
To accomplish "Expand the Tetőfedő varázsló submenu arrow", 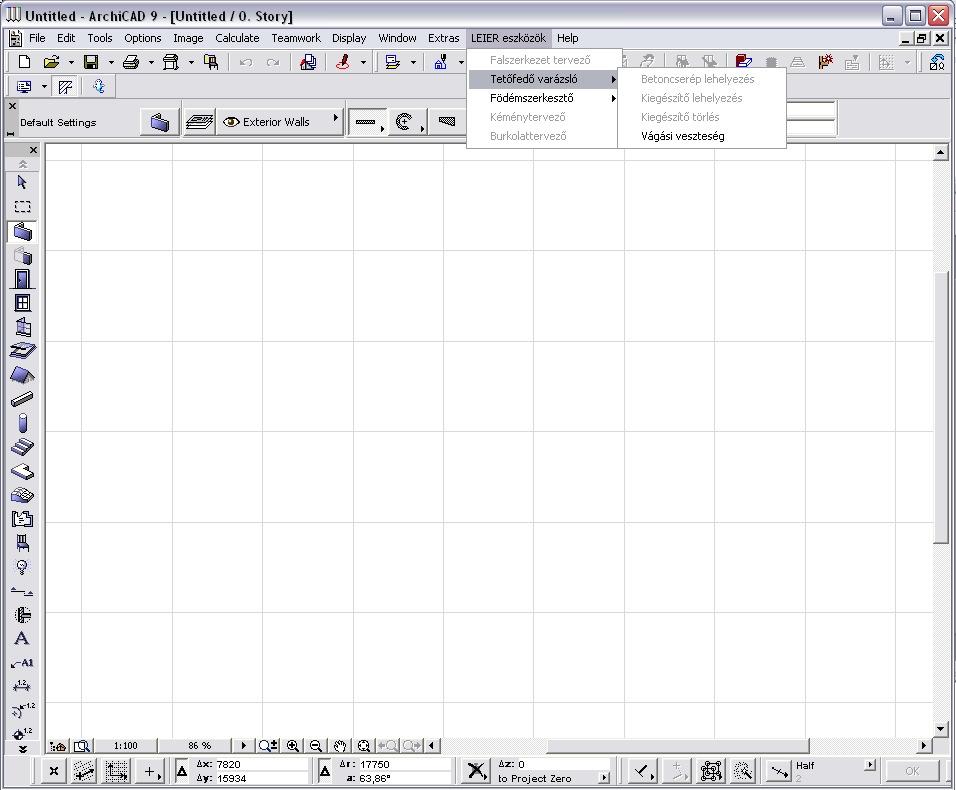I will pyautogui.click(x=613, y=79).
